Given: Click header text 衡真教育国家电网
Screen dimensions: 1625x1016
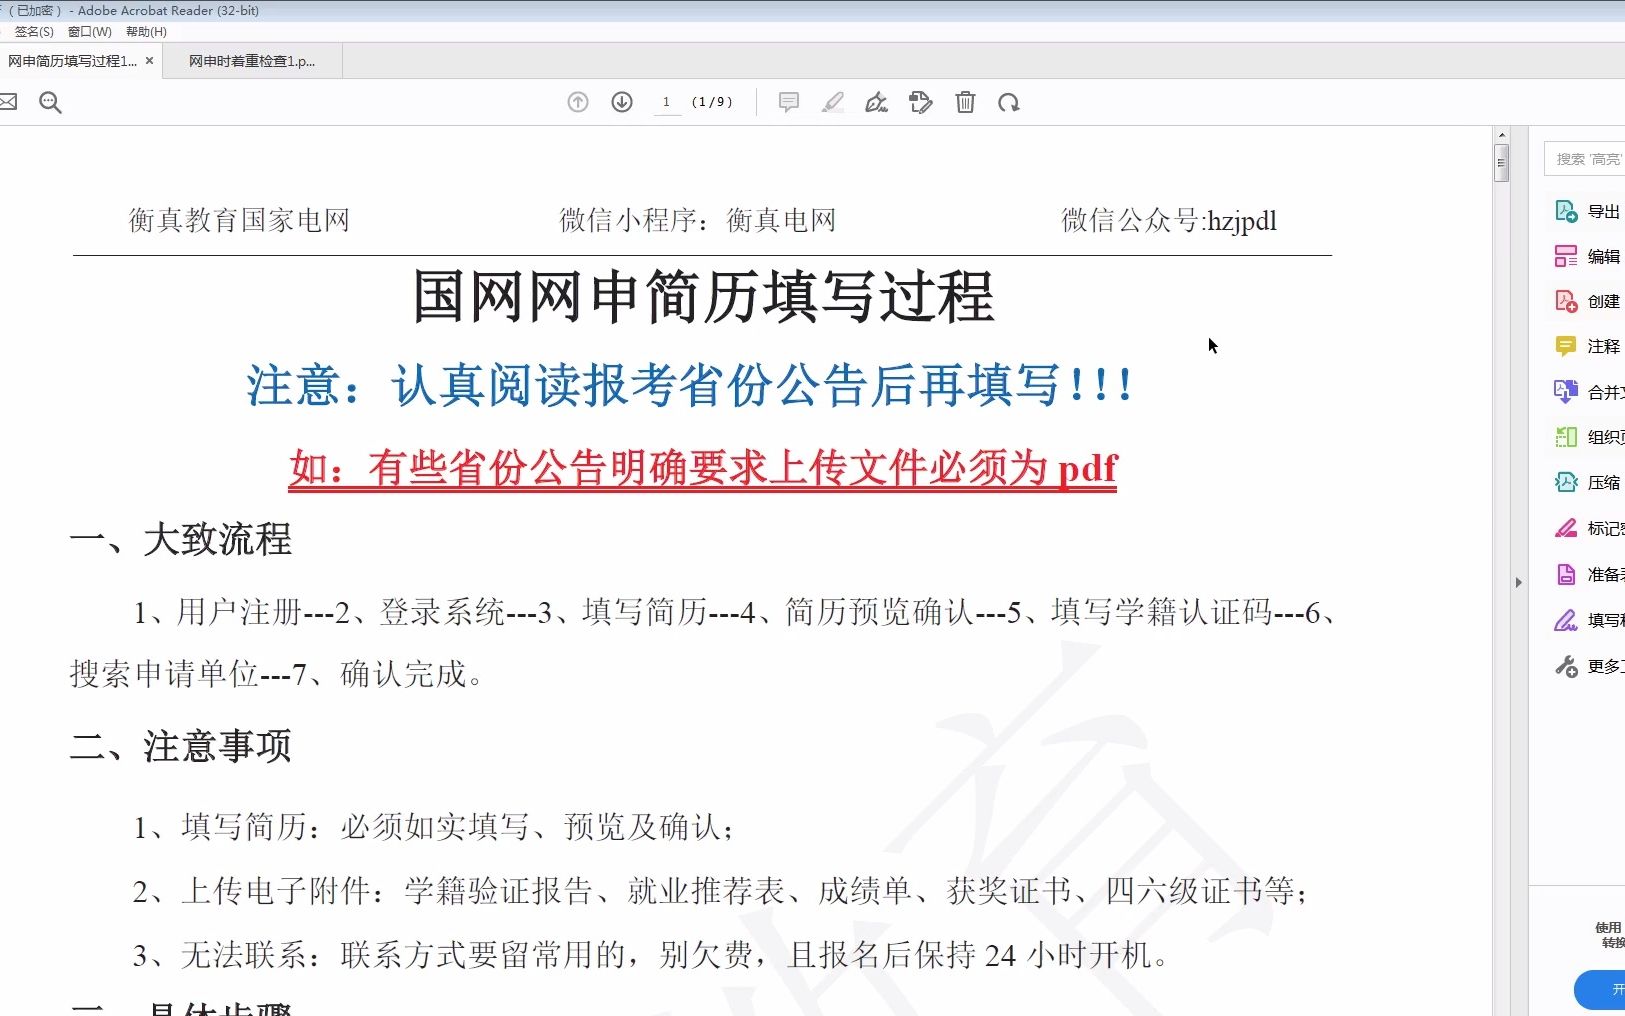Looking at the screenshot, I should pyautogui.click(x=239, y=220).
